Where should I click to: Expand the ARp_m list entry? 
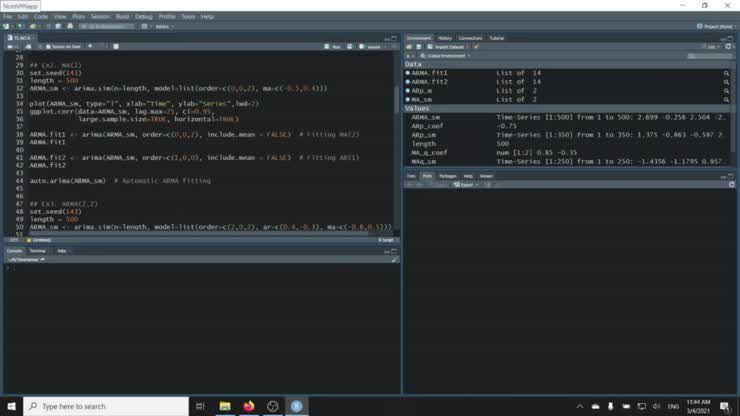[x=408, y=91]
